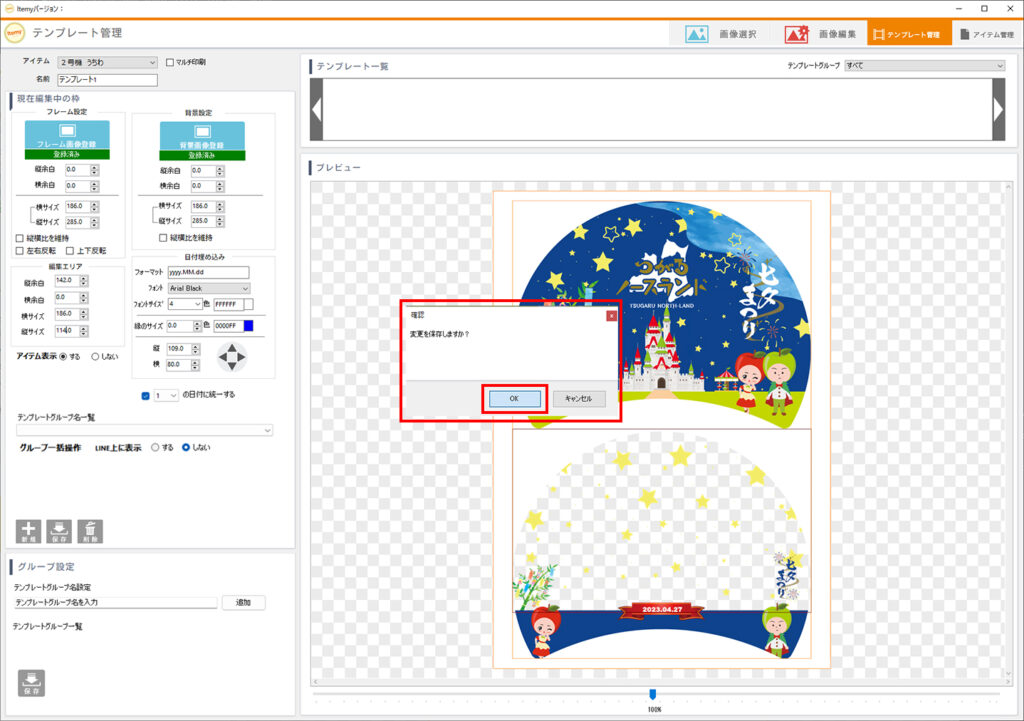The width and height of the screenshot is (1024, 721).
Task: Check the 左右反転 checkbox
Action: coord(20,250)
